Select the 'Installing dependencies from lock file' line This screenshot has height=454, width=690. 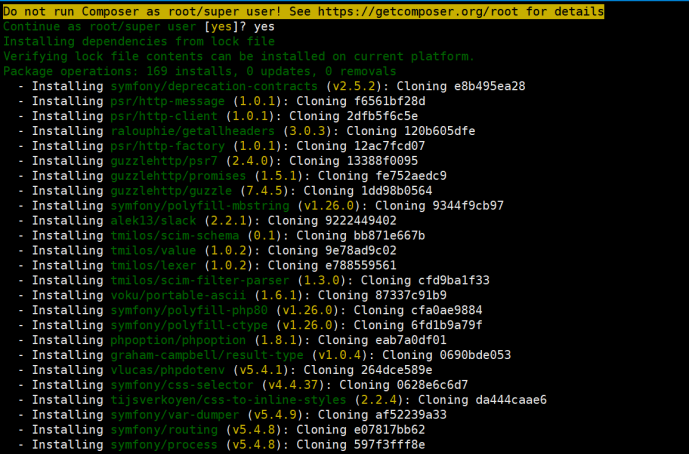click(x=139, y=41)
